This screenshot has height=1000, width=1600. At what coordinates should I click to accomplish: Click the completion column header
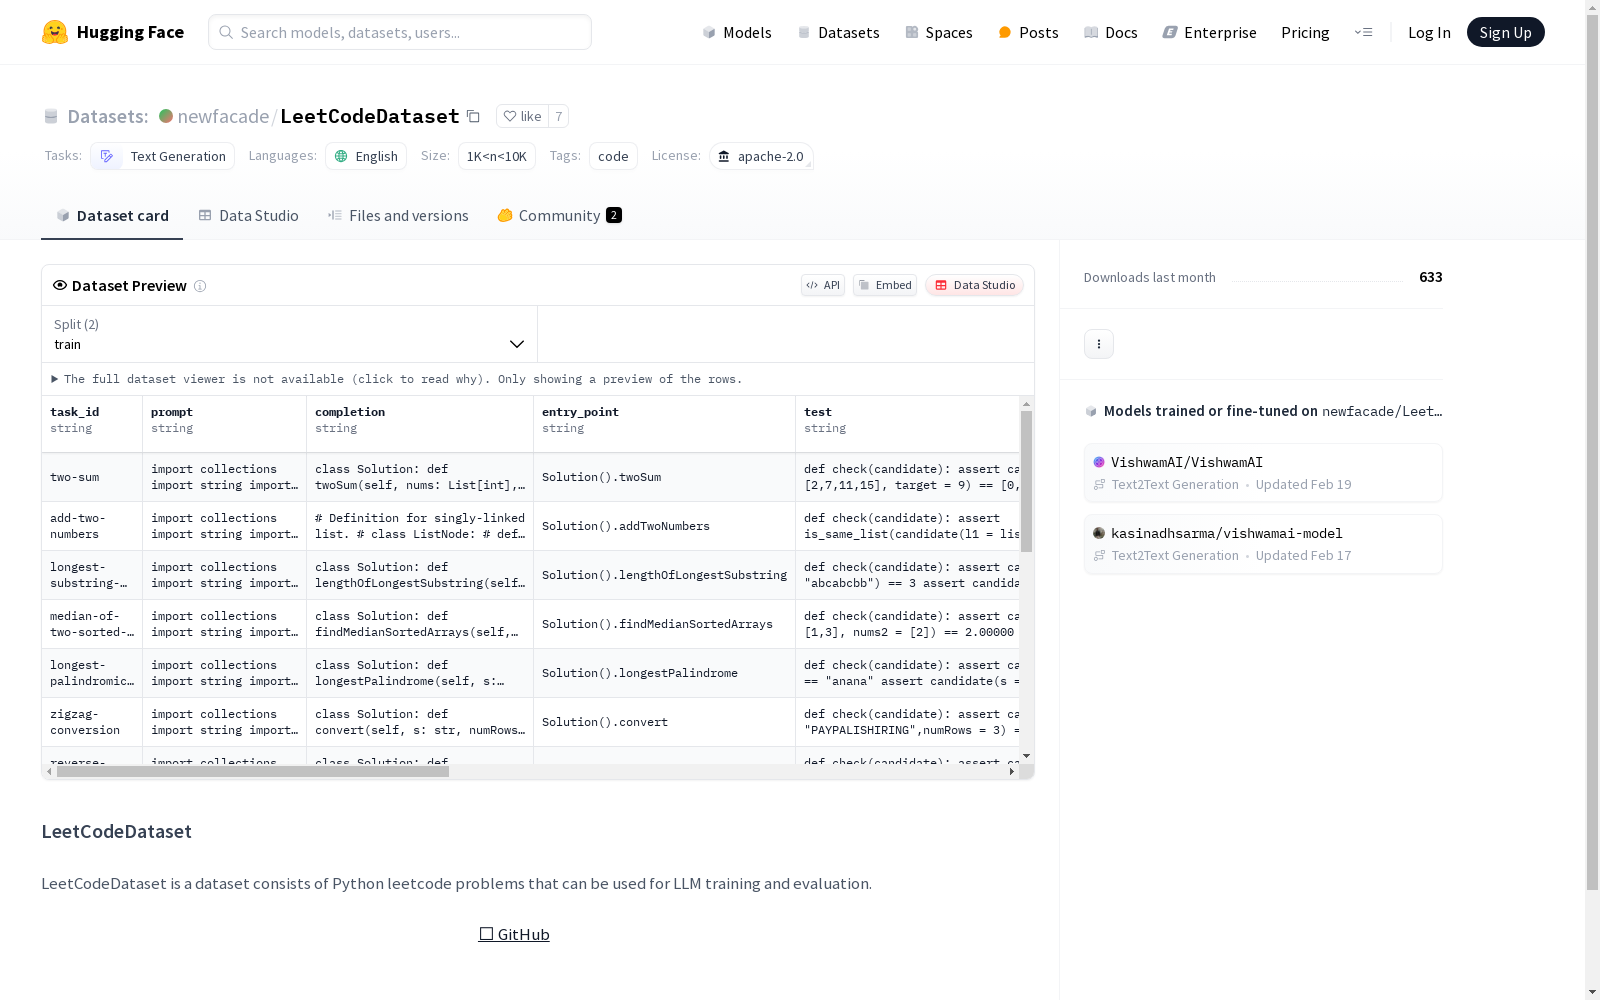420,424
